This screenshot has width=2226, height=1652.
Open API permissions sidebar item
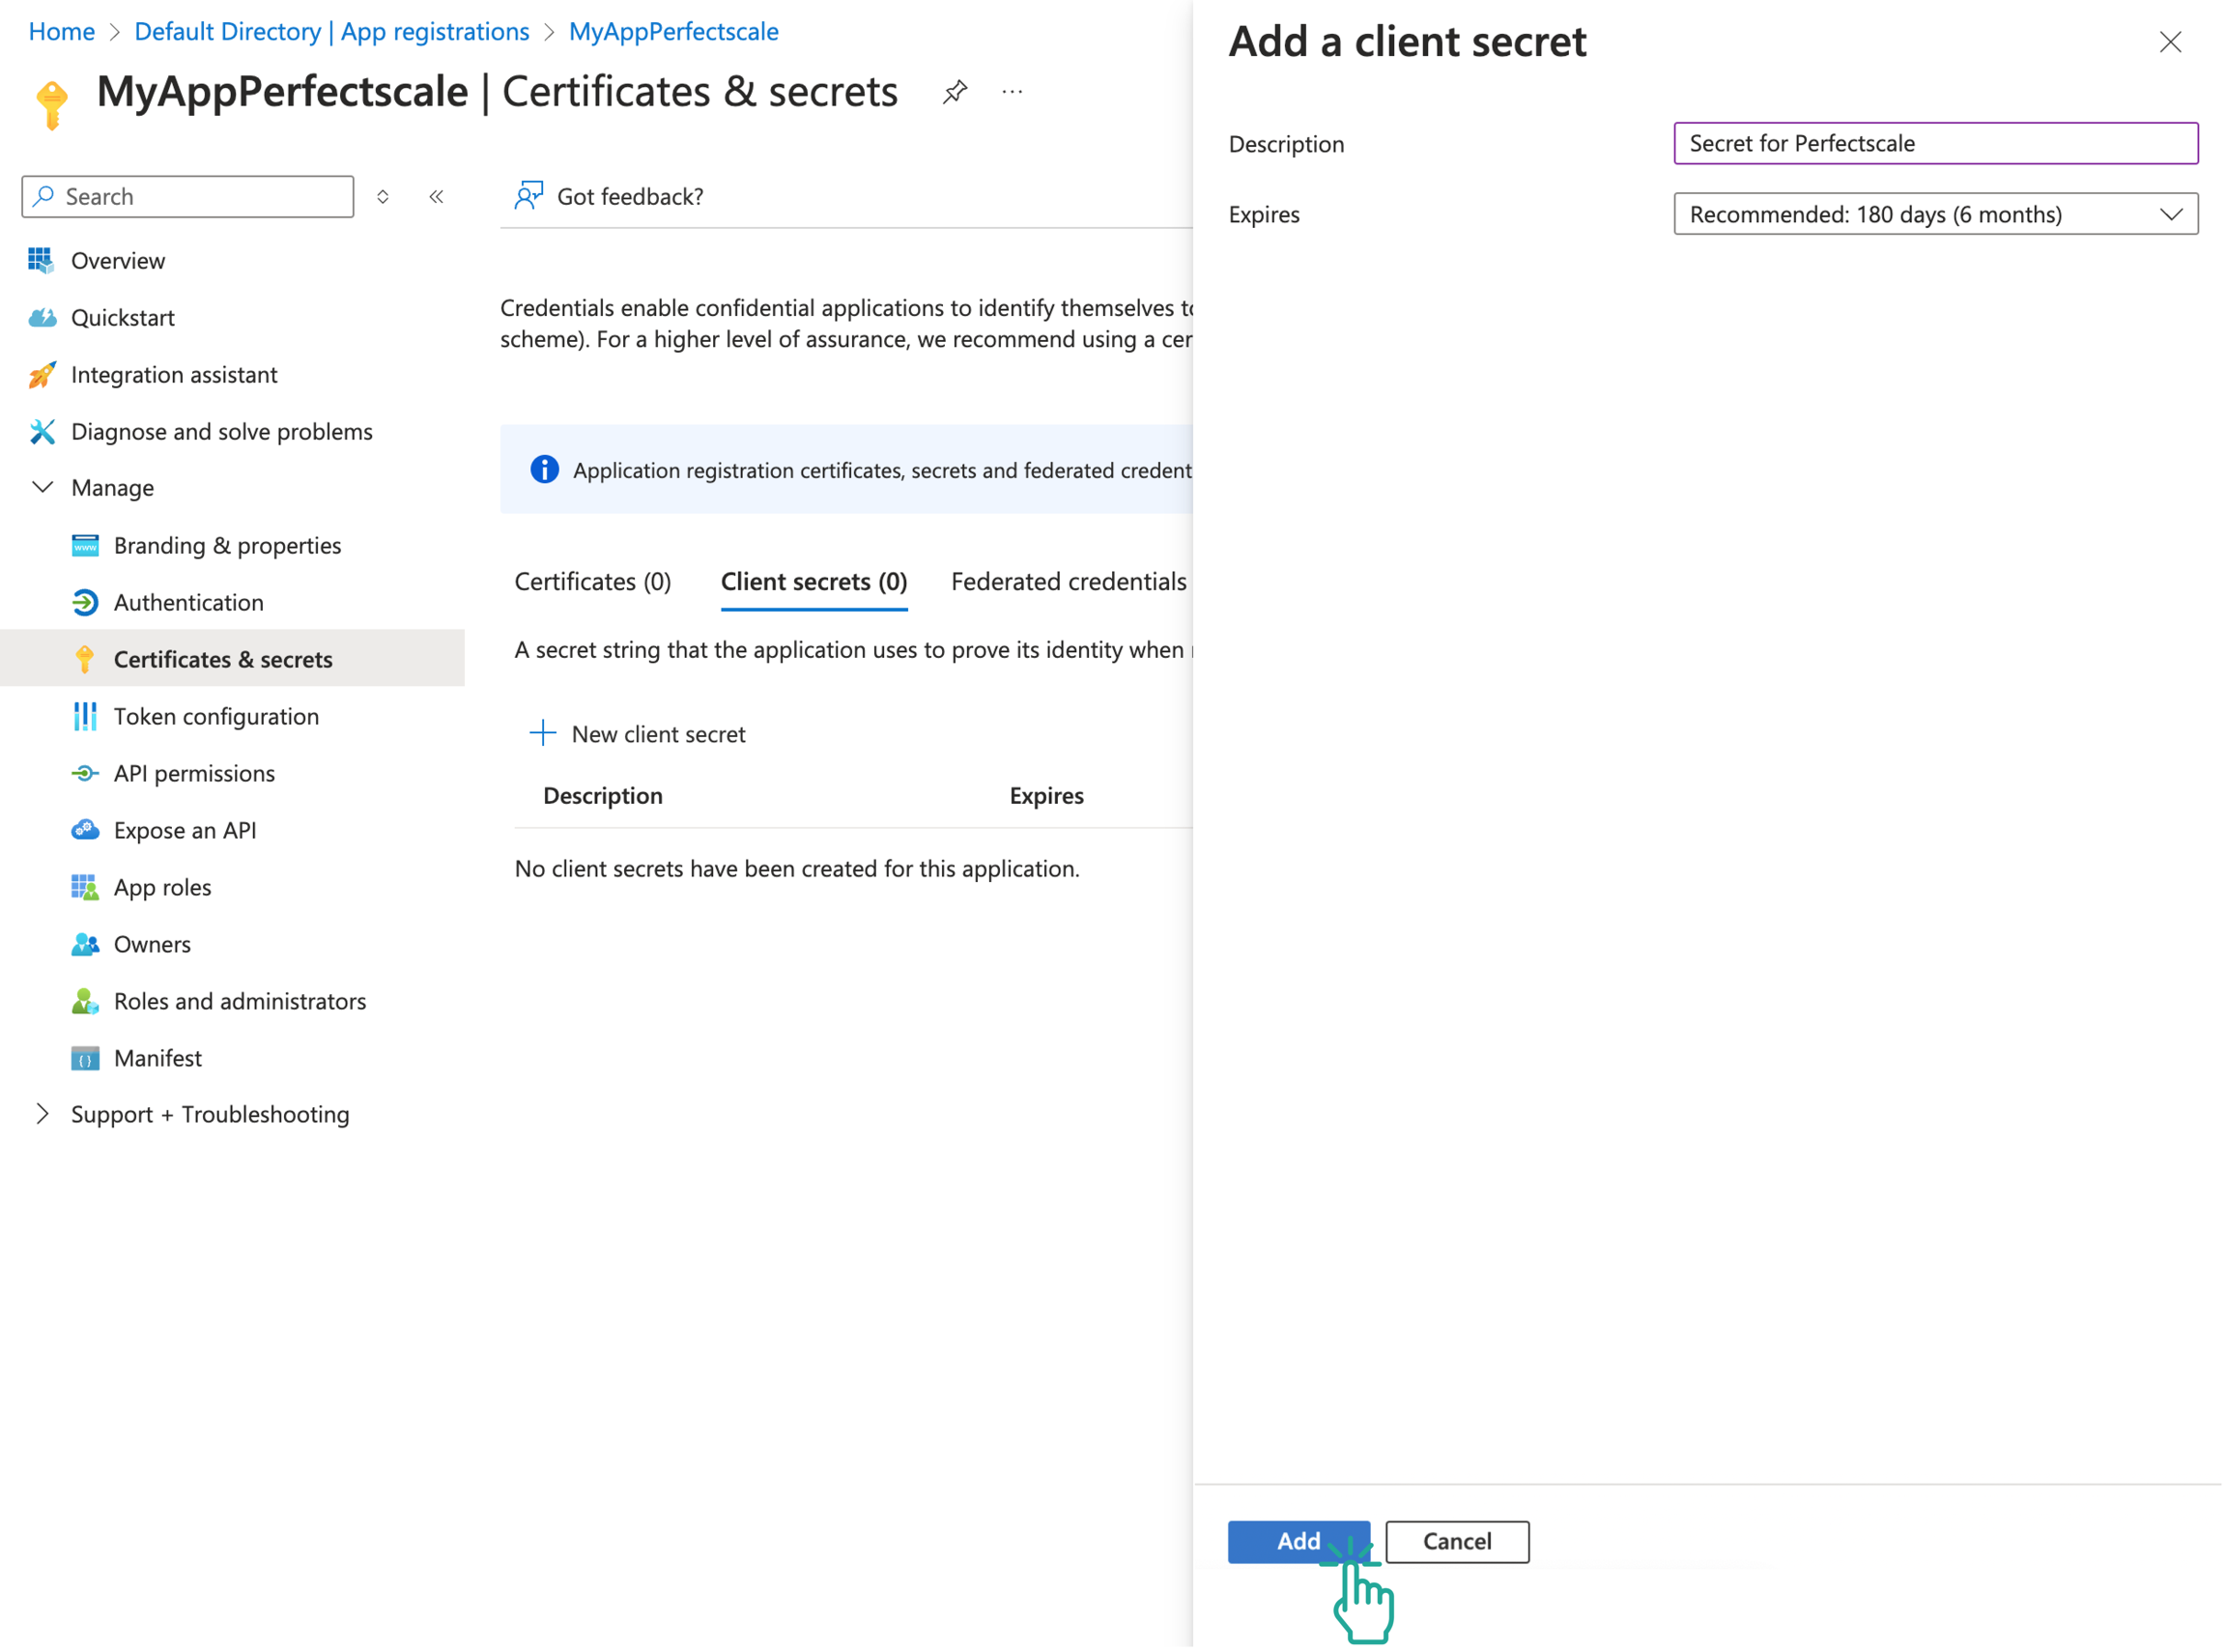[x=194, y=773]
